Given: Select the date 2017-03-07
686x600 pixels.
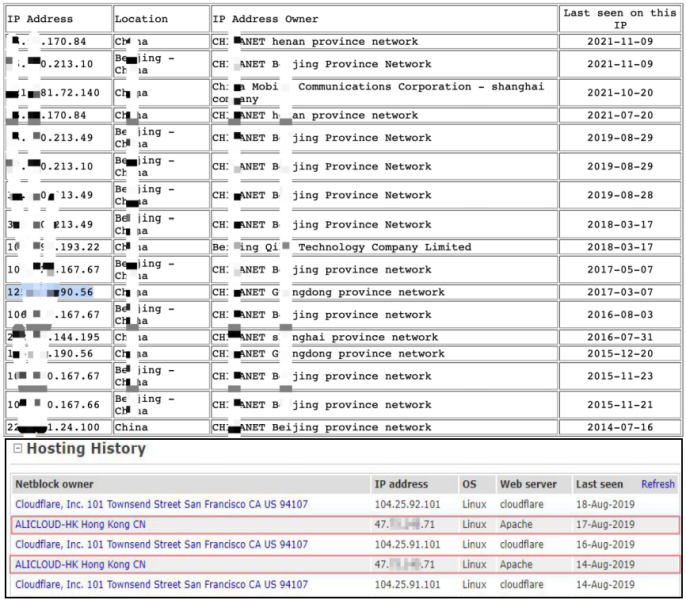Looking at the screenshot, I should (x=620, y=292).
